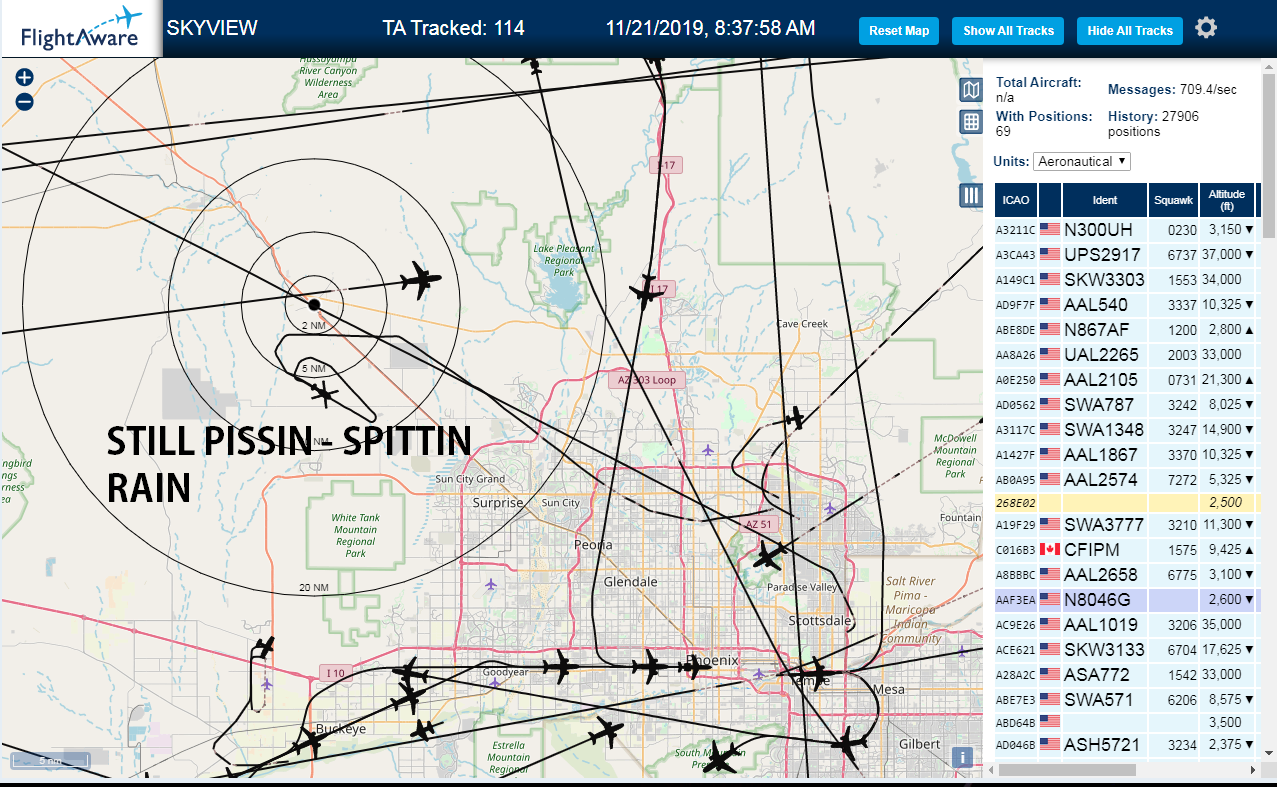Select the aircraft icon beside Goodyear
The image size is (1277, 787).
559,665
